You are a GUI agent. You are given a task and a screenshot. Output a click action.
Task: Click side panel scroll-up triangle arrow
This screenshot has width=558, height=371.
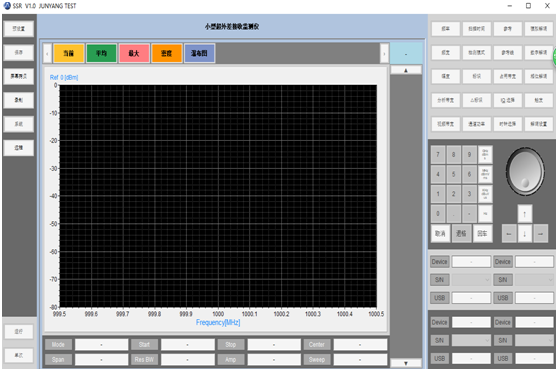click(406, 70)
